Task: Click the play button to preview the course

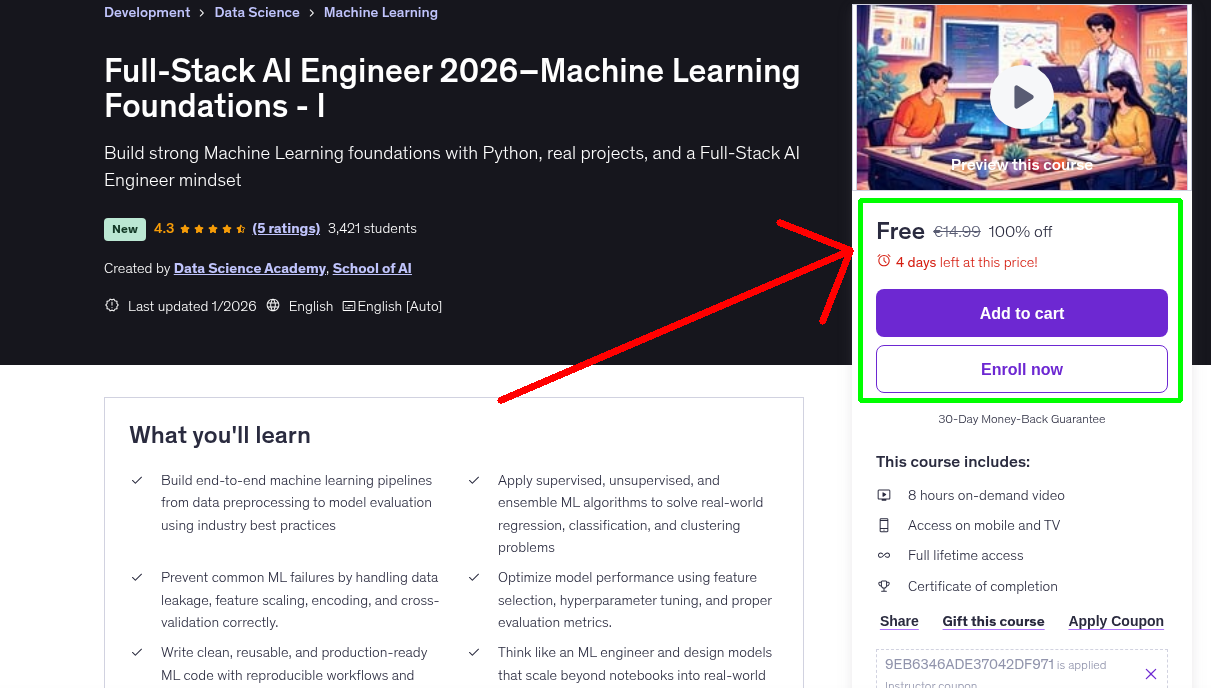Action: coord(1021,96)
